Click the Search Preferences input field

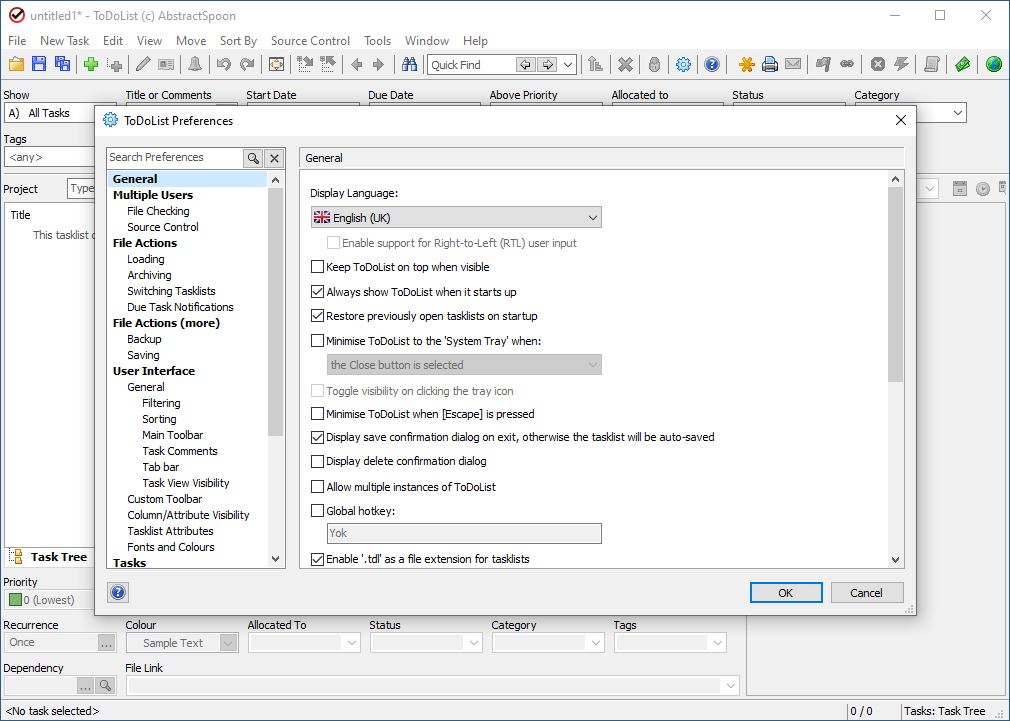coord(175,158)
